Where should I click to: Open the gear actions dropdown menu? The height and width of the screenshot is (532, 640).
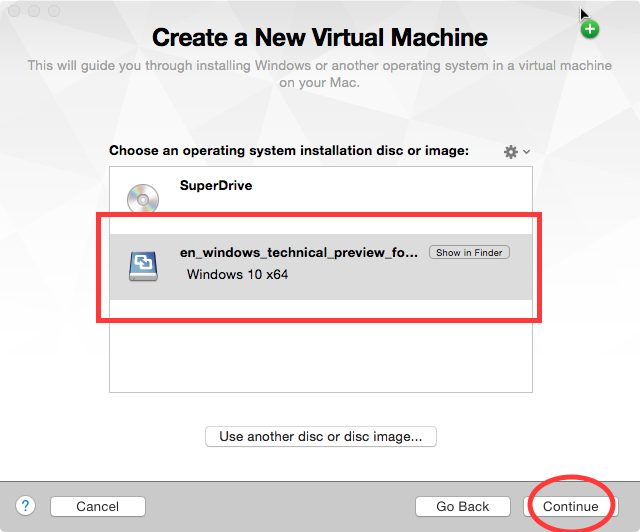(516, 152)
